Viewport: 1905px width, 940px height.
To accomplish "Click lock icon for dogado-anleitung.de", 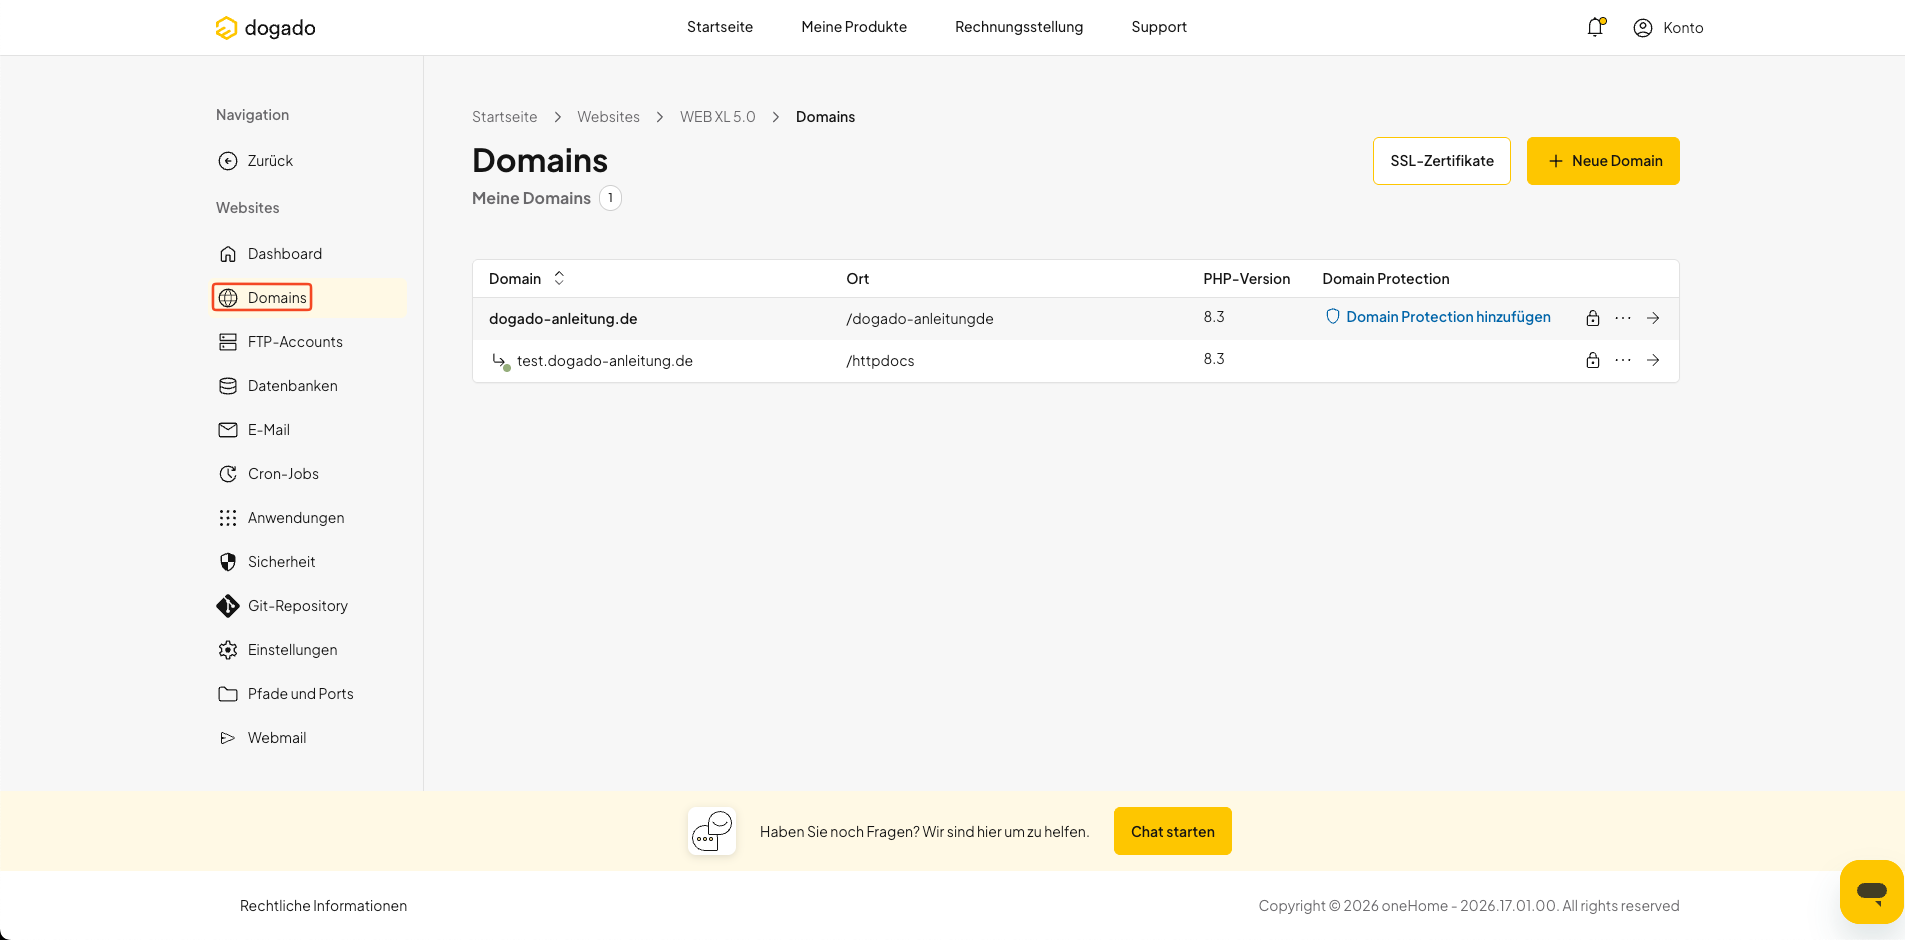I will coord(1592,318).
